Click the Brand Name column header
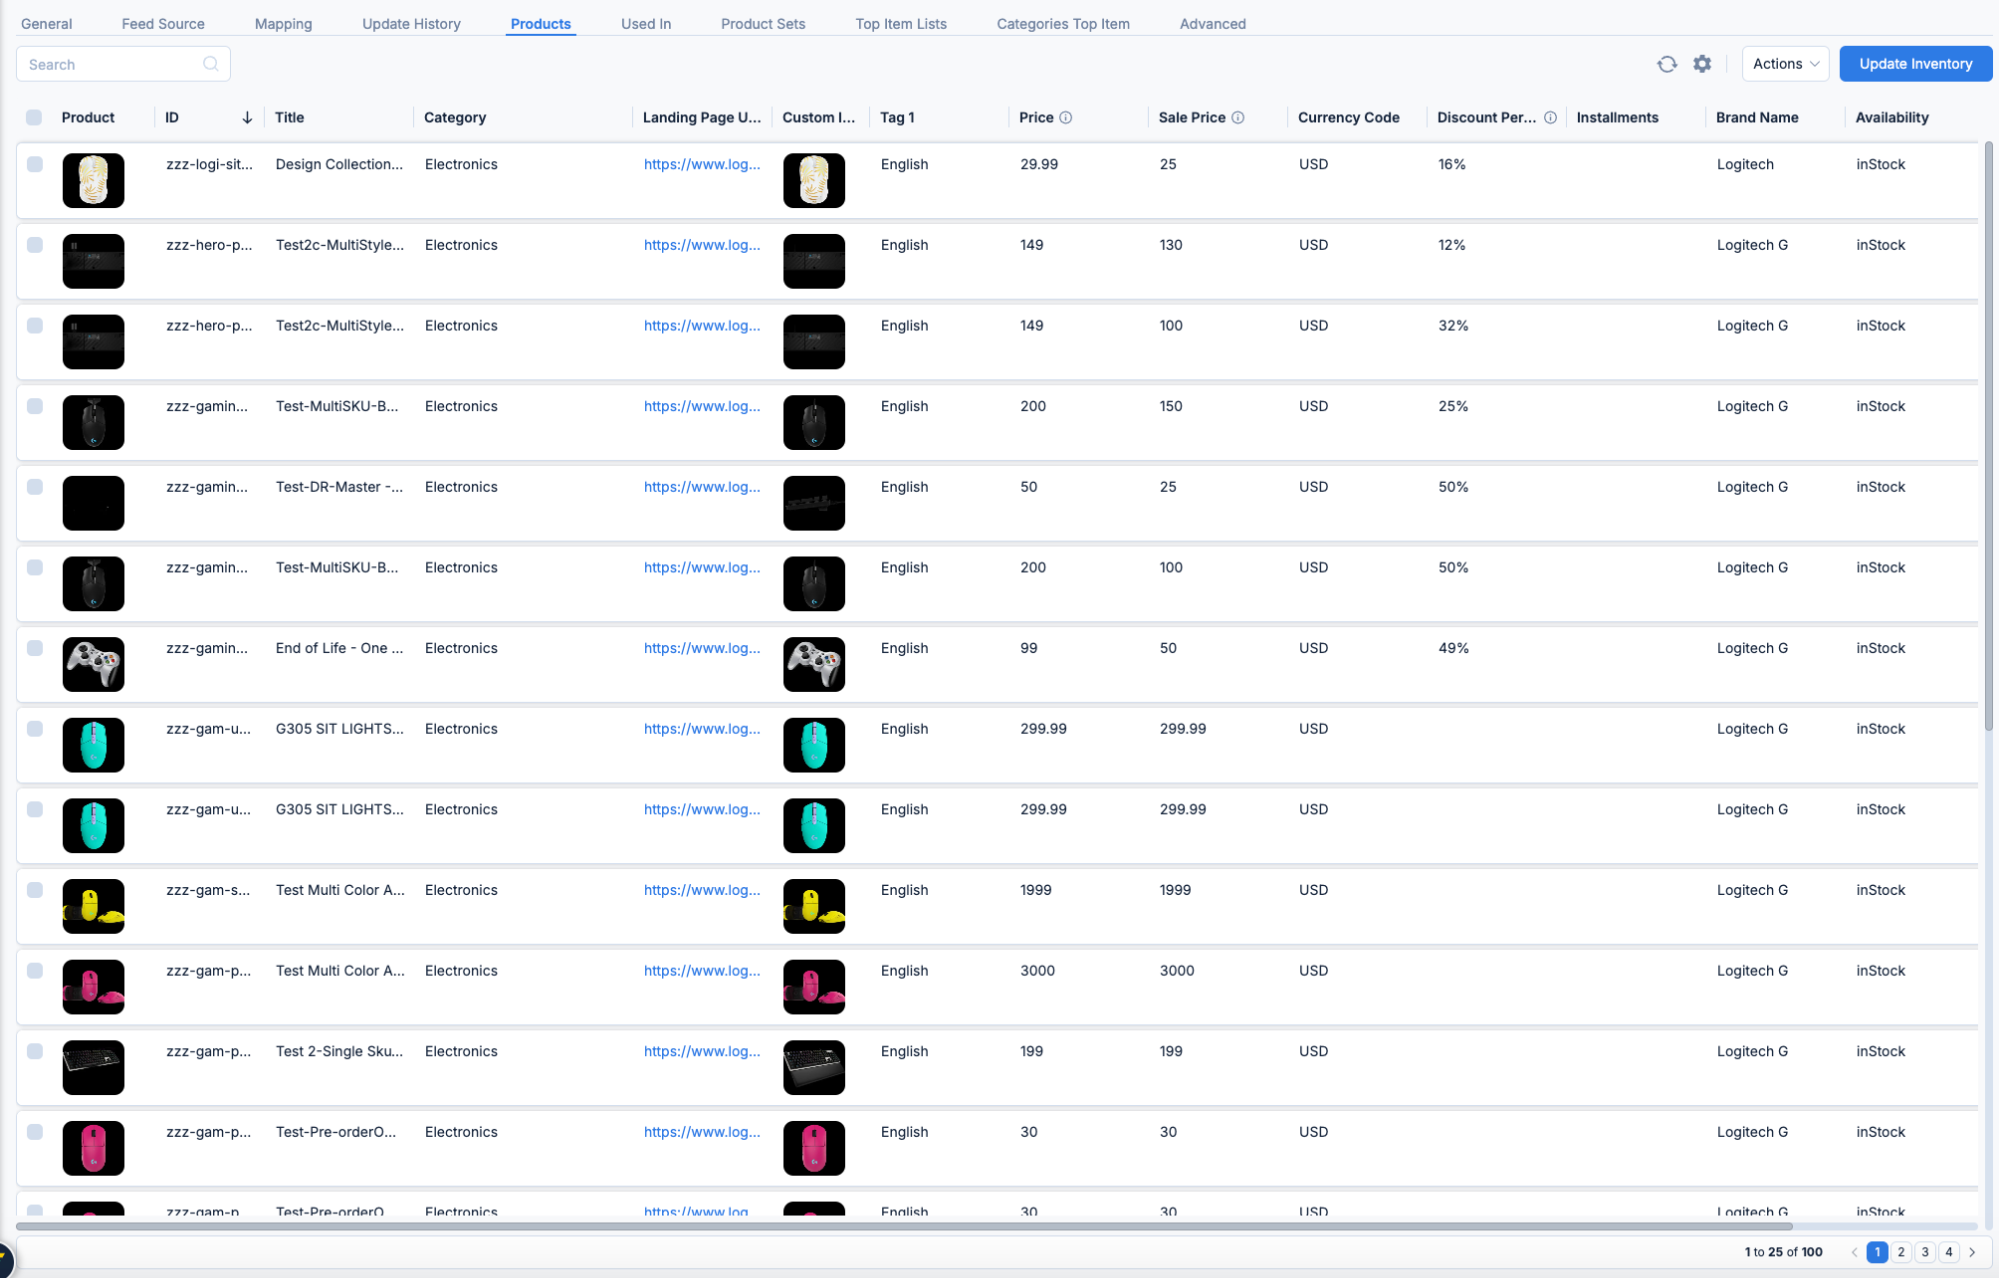Image resolution: width=1999 pixels, height=1279 pixels. click(1757, 118)
